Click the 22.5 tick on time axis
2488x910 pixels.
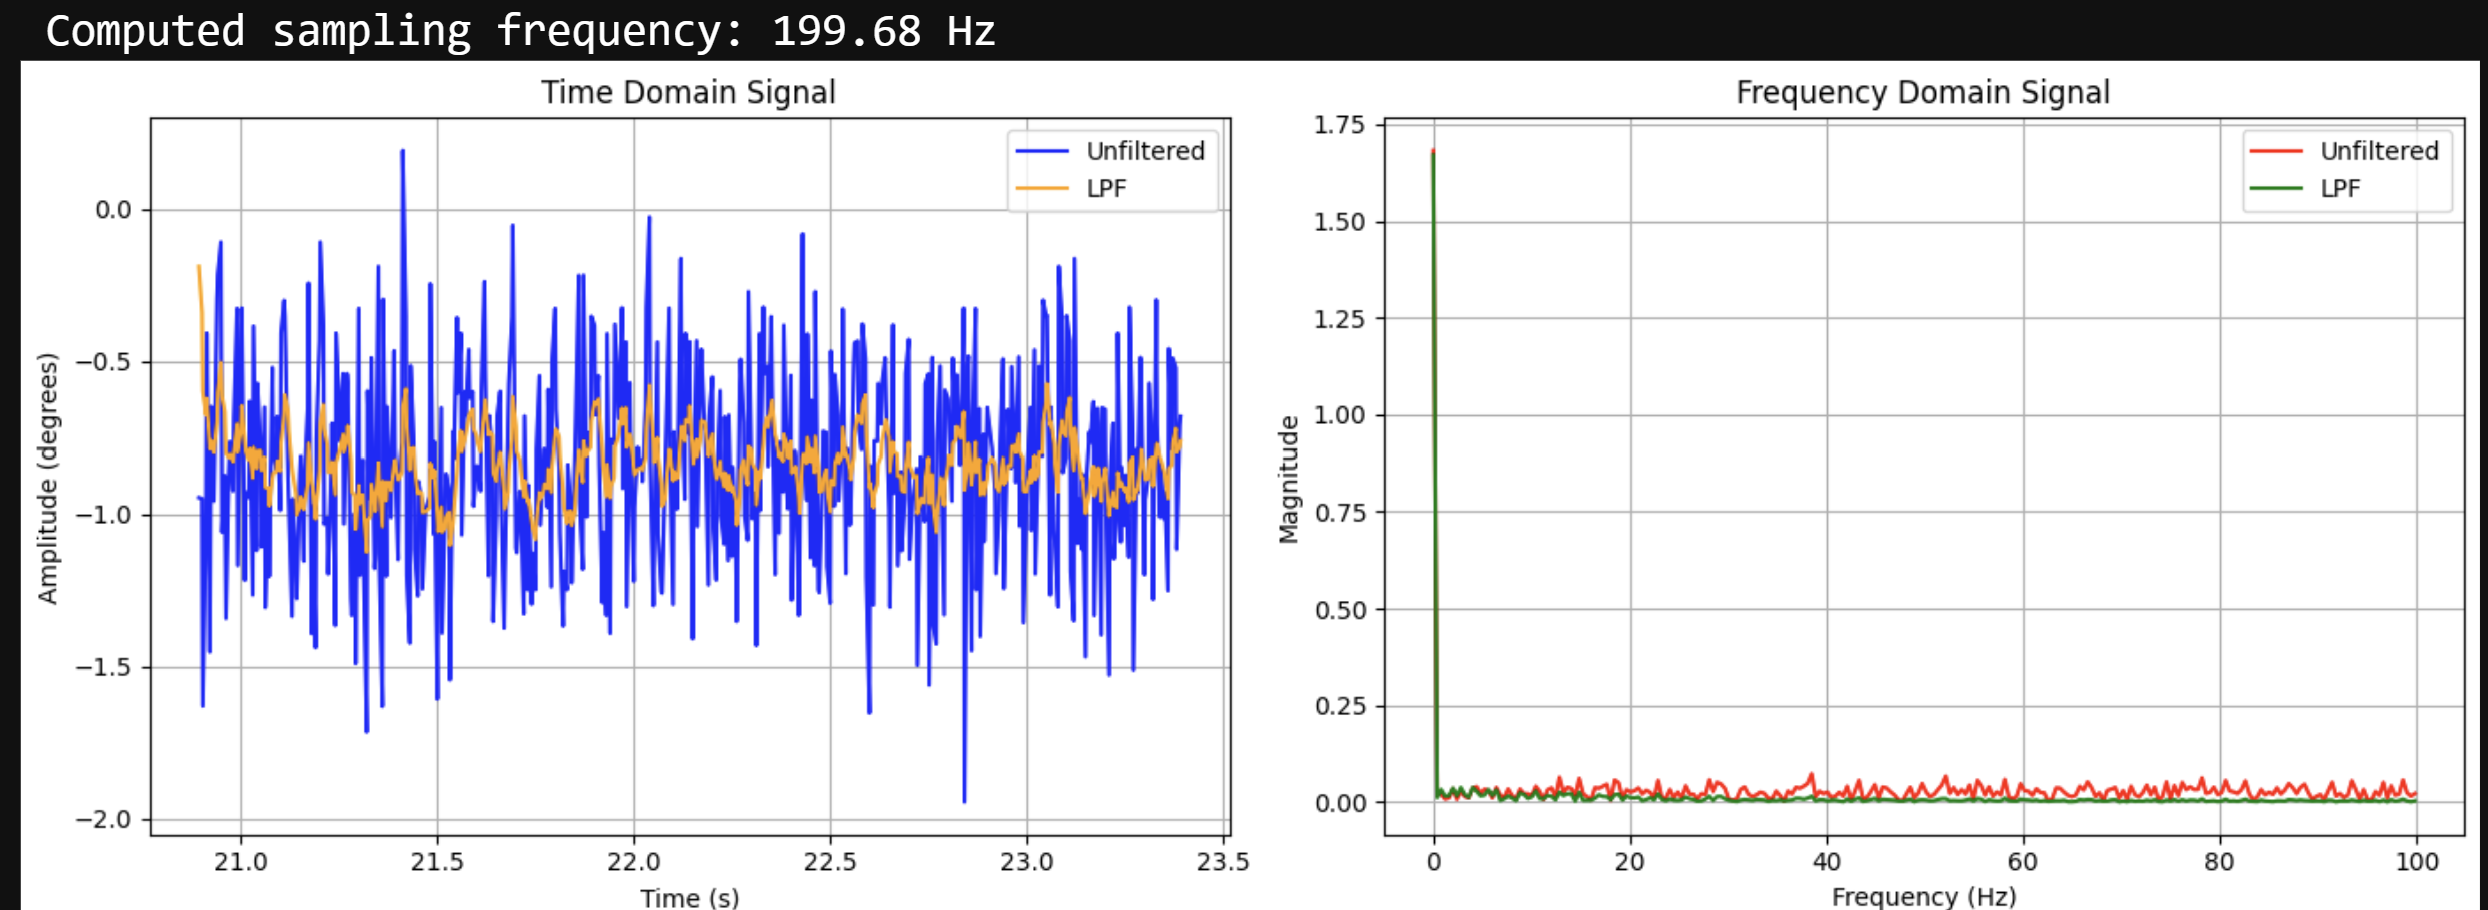tap(830, 862)
